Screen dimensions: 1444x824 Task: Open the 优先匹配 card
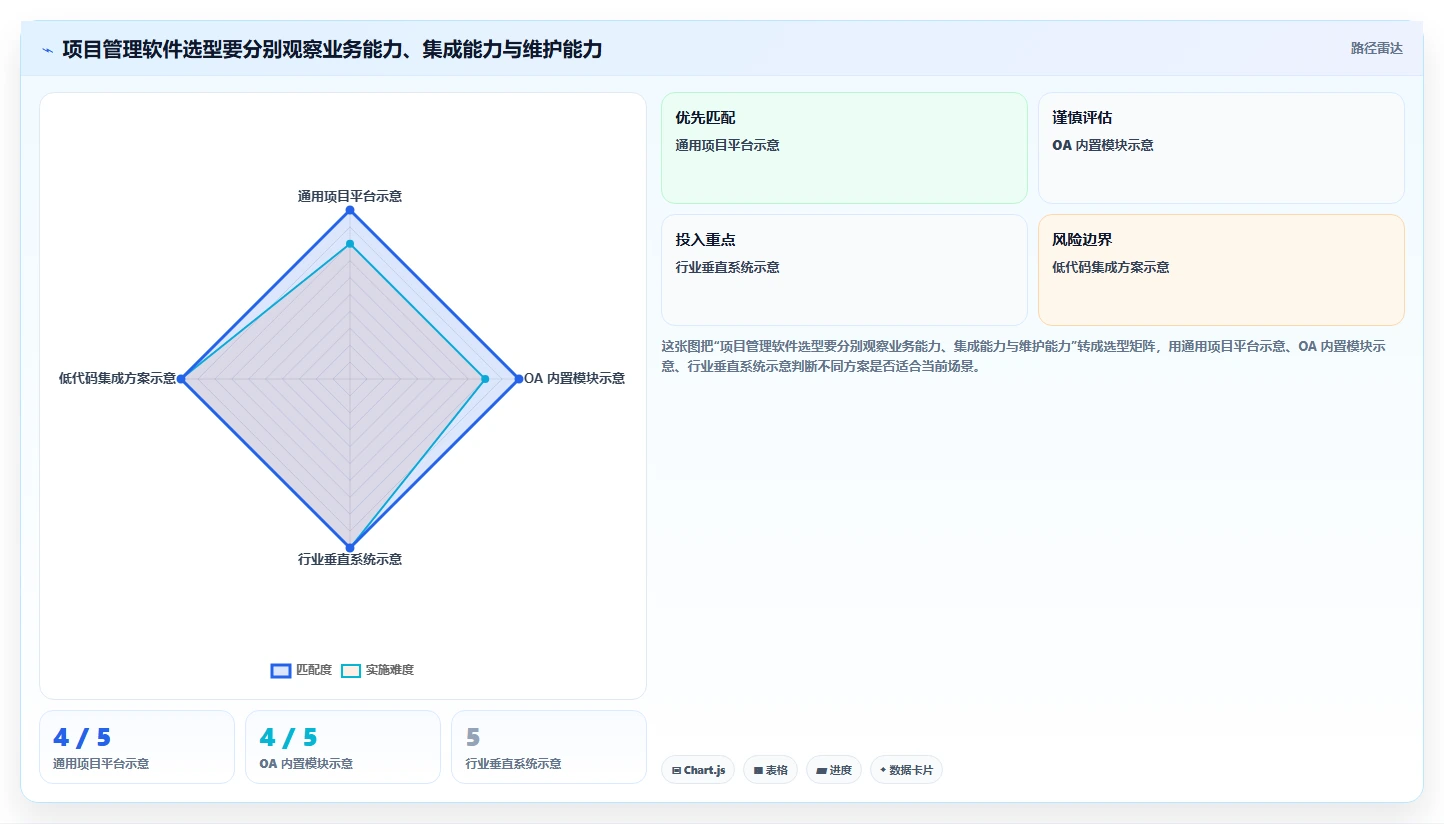(844, 148)
